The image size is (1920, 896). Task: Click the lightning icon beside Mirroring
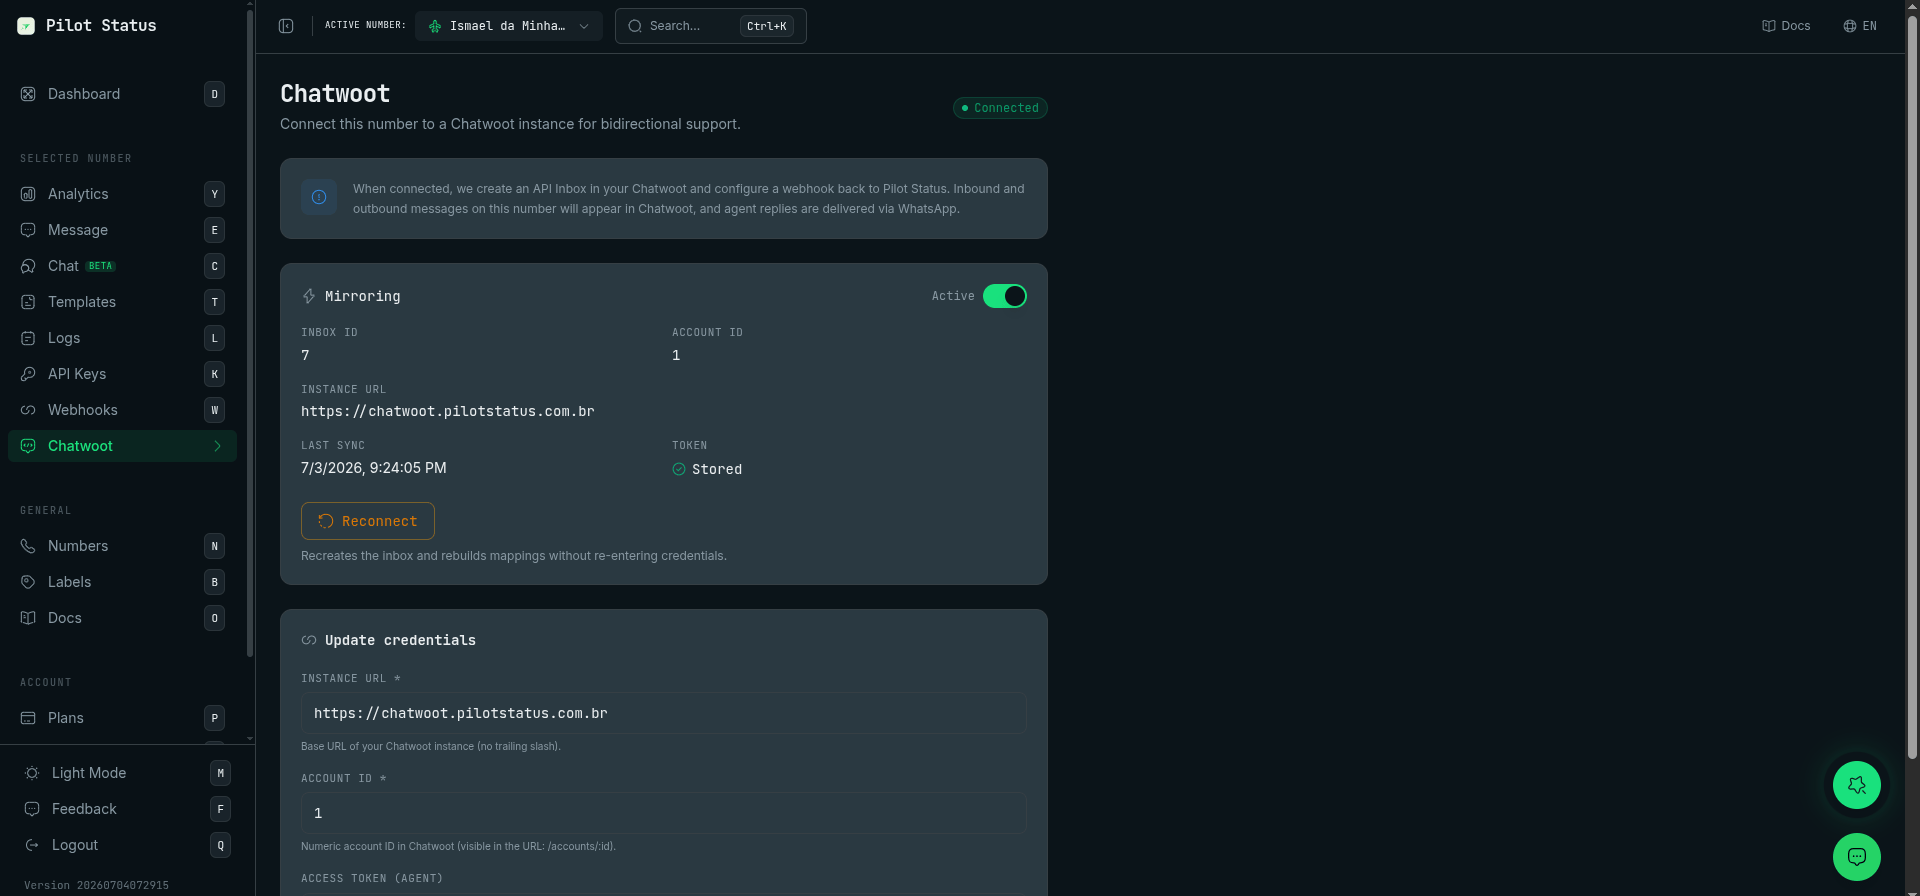point(309,296)
